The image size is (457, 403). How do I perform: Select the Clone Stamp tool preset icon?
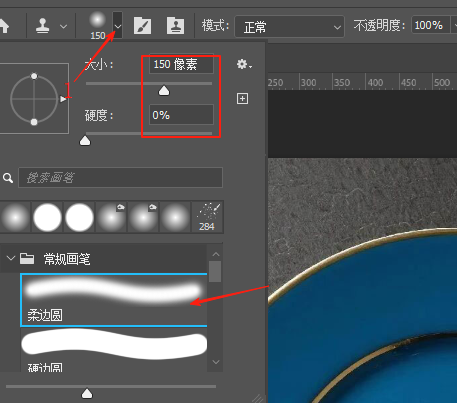43,26
